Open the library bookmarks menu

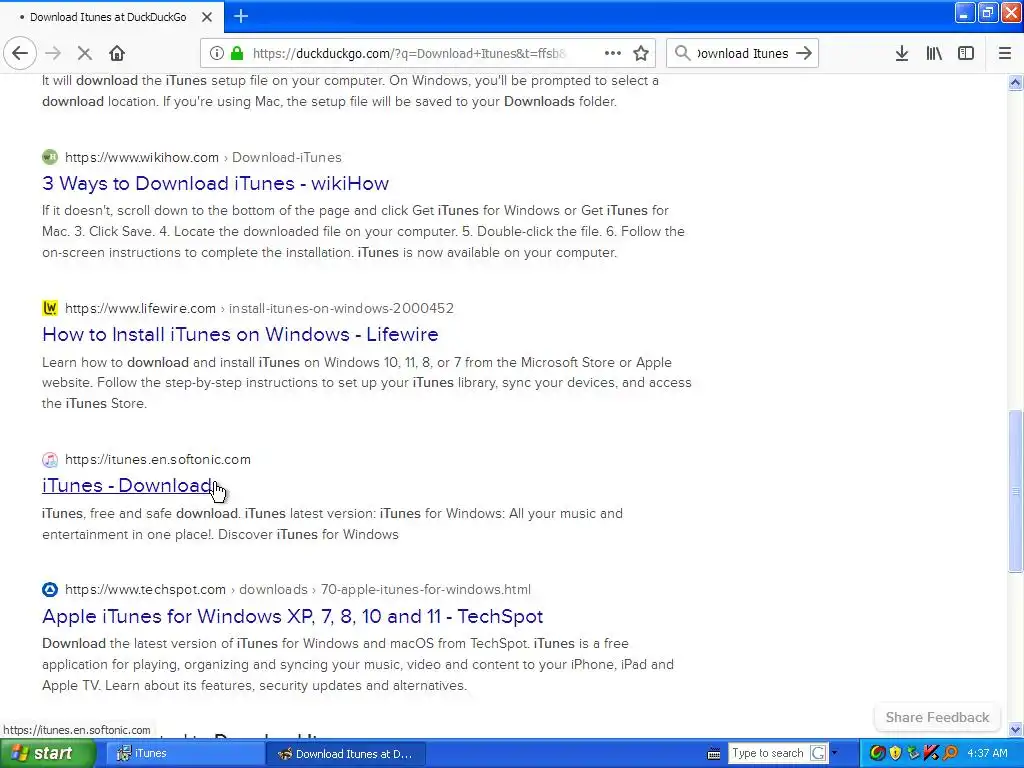click(934, 54)
